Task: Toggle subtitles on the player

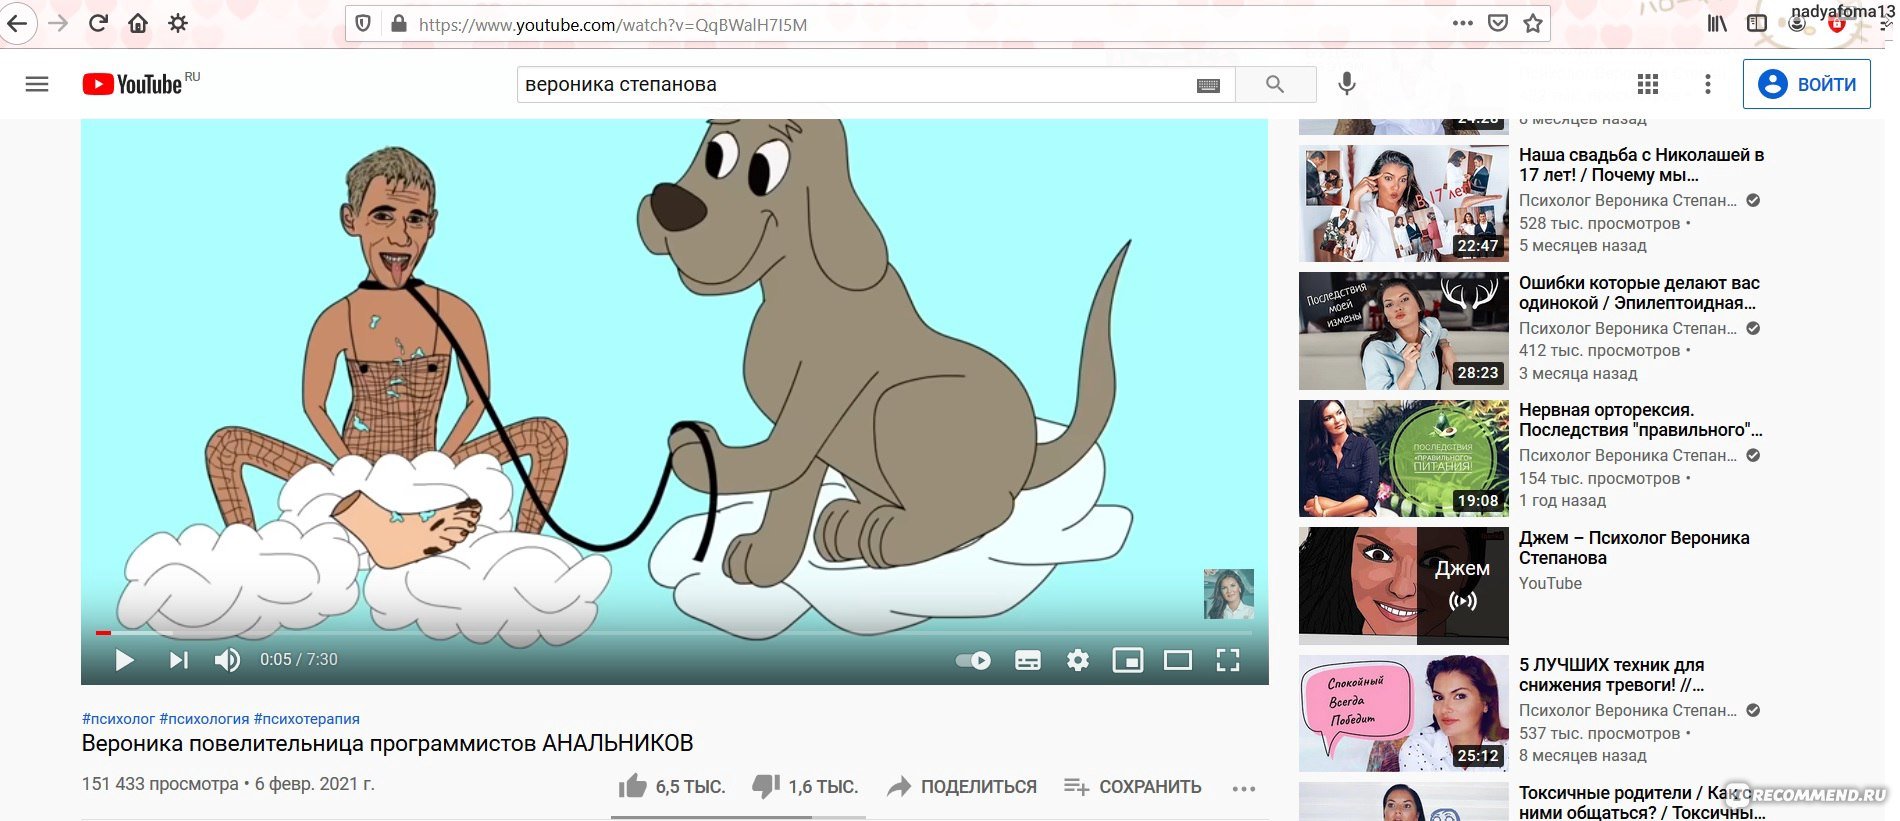Action: click(x=1027, y=660)
